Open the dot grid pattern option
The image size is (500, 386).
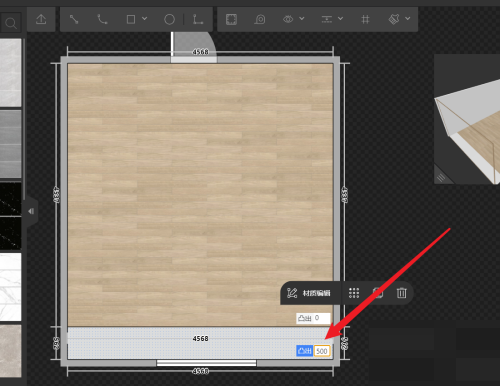pos(354,293)
